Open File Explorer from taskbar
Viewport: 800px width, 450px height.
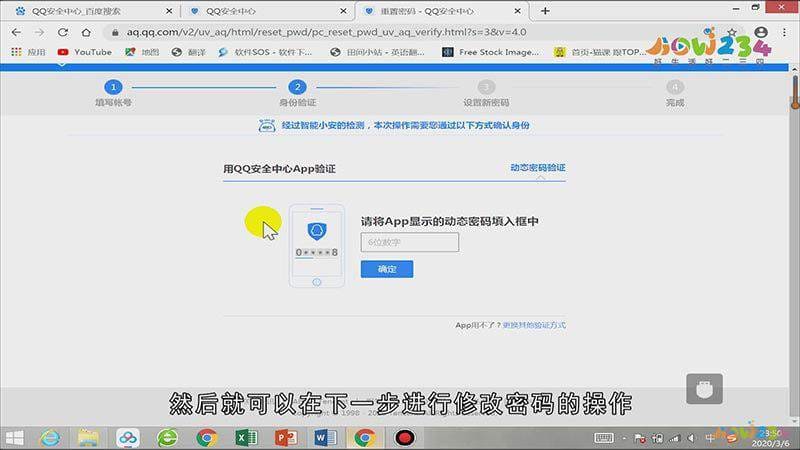pyautogui.click(x=88, y=438)
